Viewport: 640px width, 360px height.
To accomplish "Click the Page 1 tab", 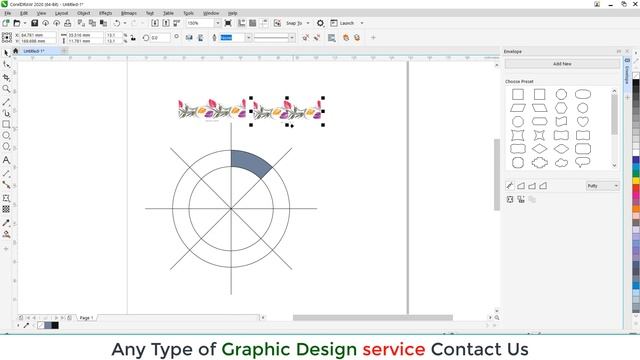I will tap(86, 318).
